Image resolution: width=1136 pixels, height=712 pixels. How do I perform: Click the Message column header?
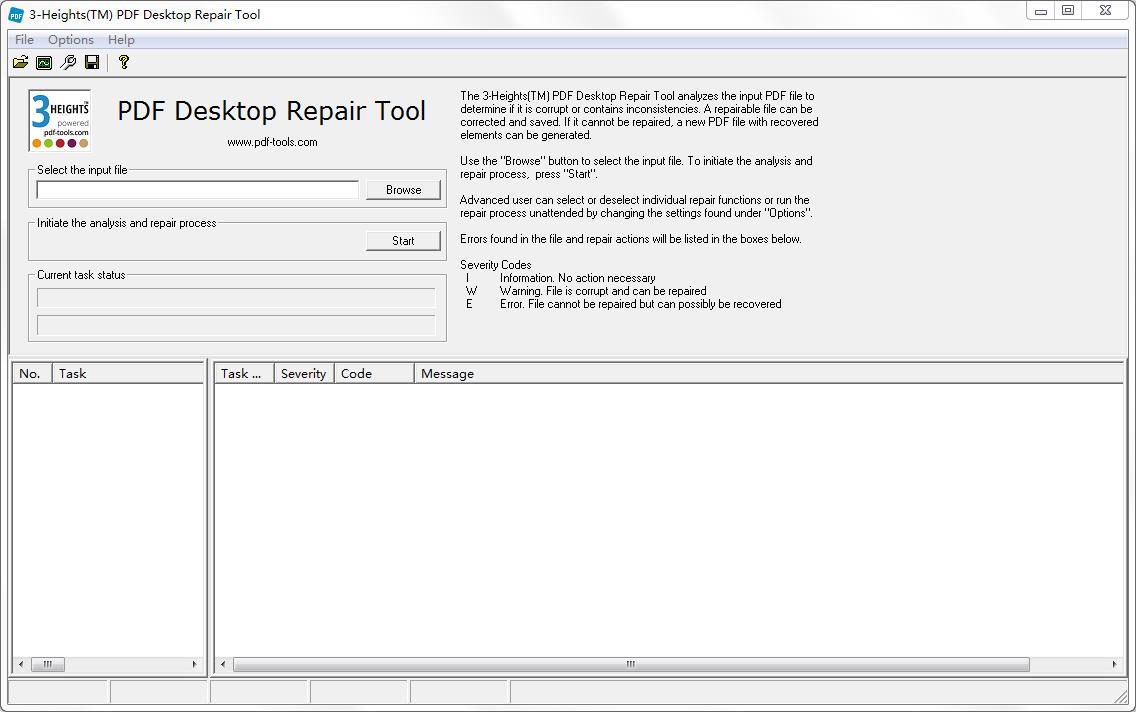pos(768,374)
